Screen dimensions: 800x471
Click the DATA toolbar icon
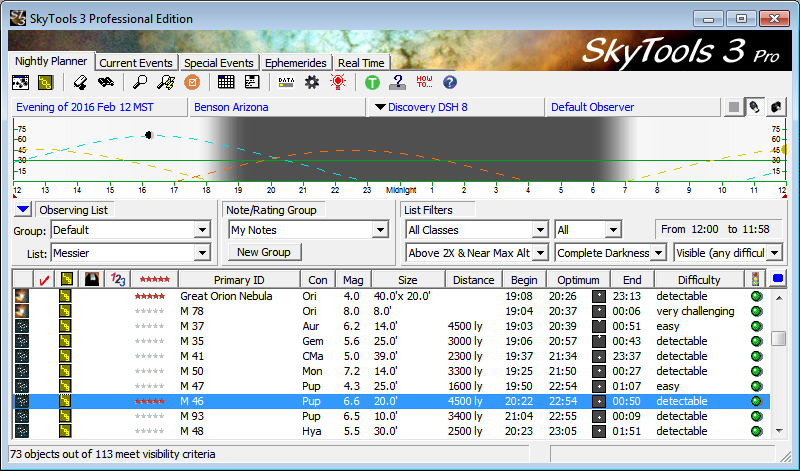click(x=286, y=82)
